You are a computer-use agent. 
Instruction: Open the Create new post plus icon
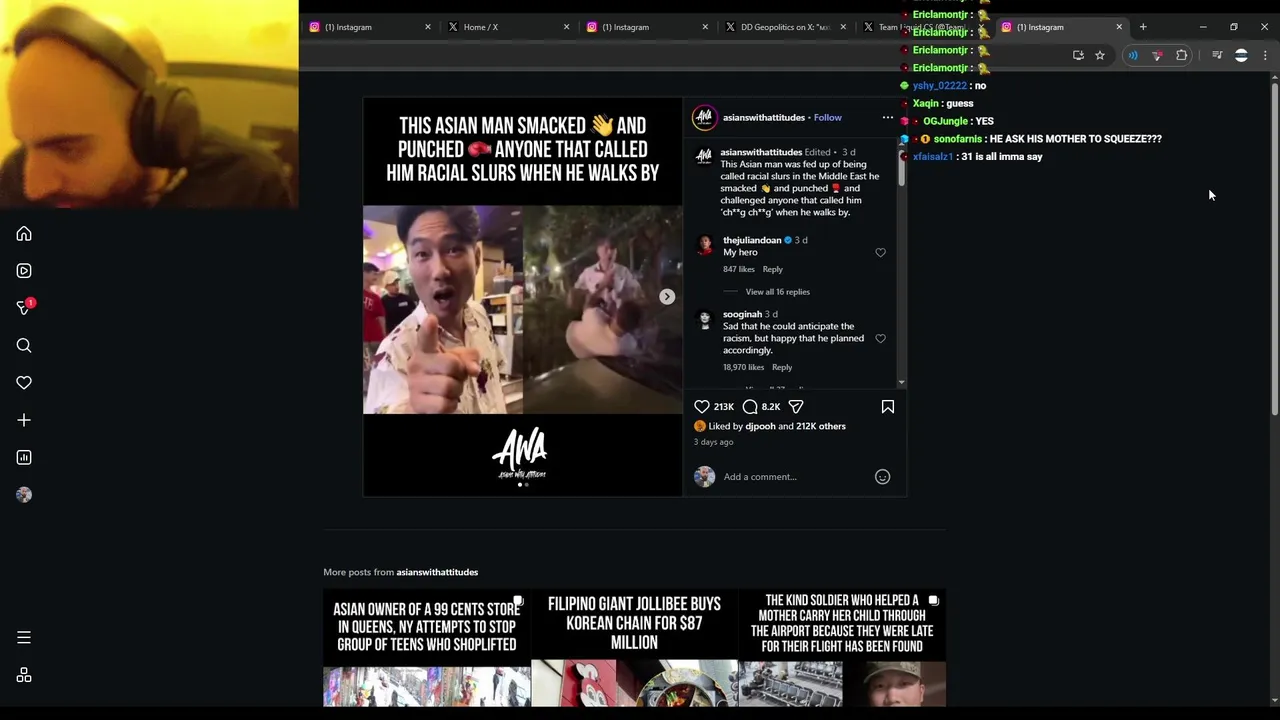click(24, 420)
